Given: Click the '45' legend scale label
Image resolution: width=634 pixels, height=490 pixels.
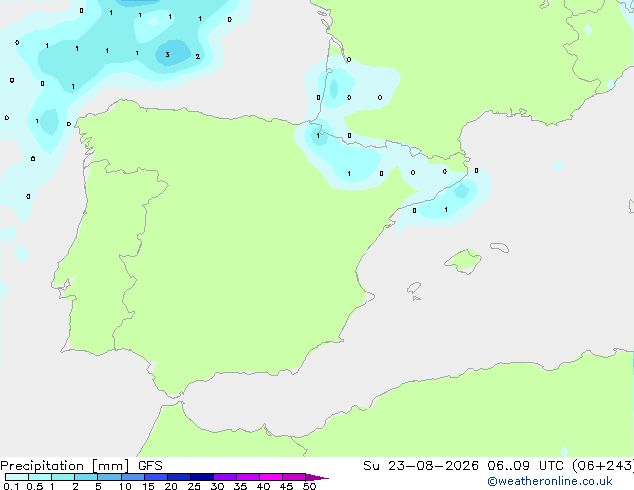Looking at the screenshot, I should pos(286,486).
